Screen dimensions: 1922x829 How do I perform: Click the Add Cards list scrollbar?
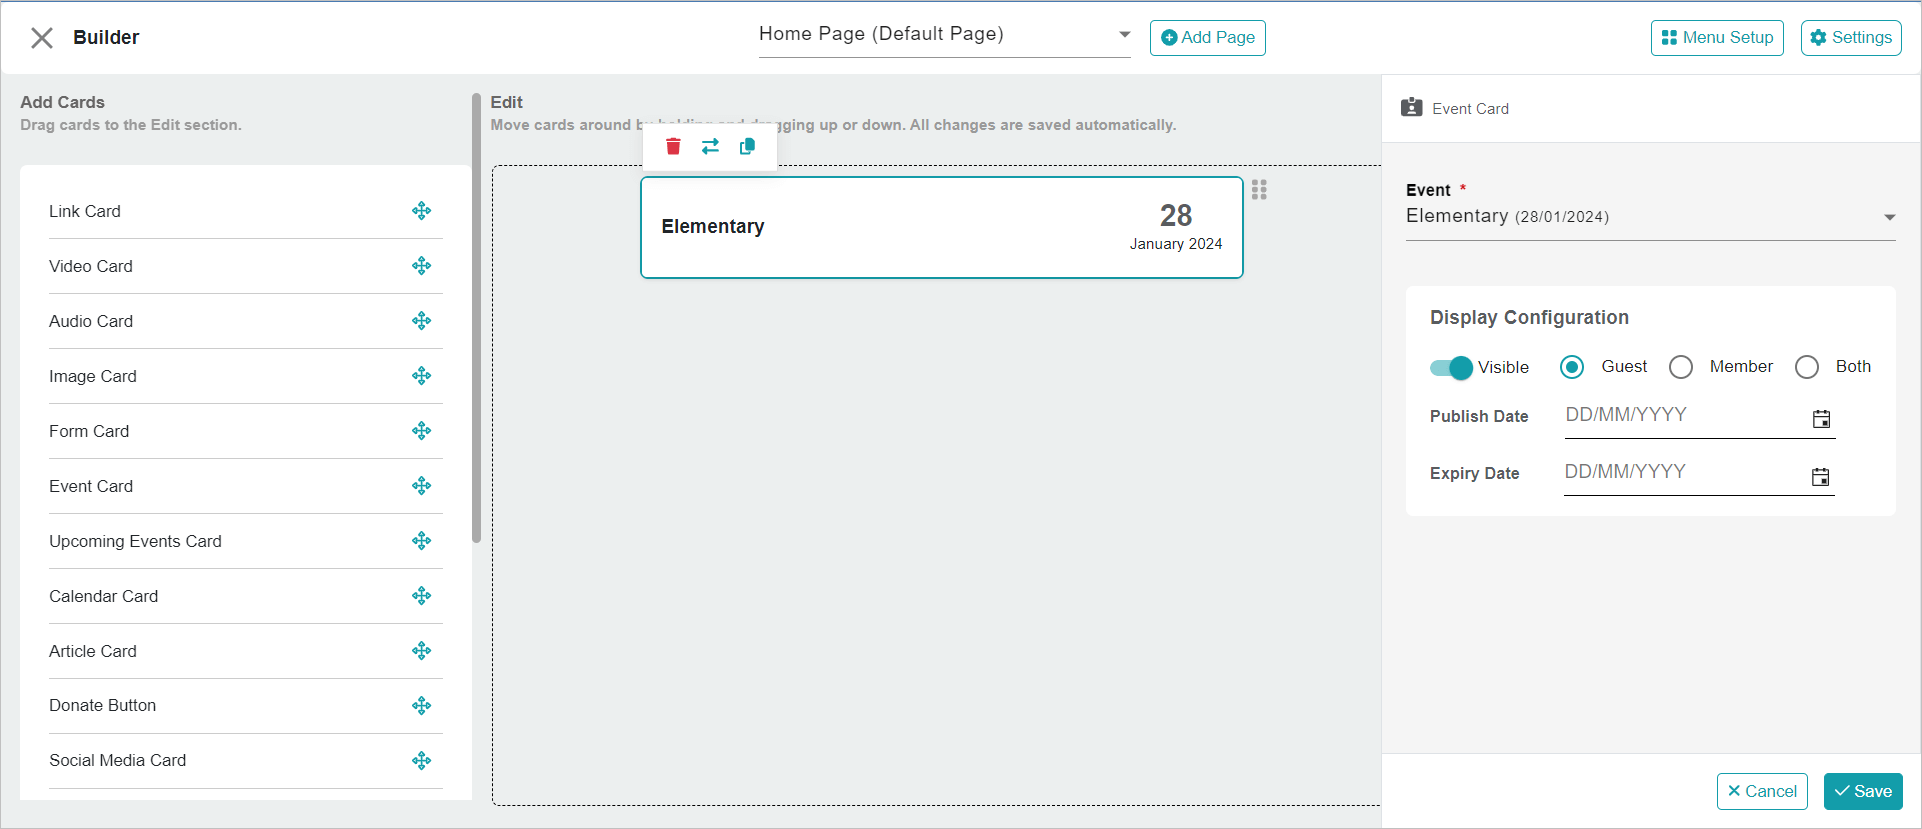477,318
